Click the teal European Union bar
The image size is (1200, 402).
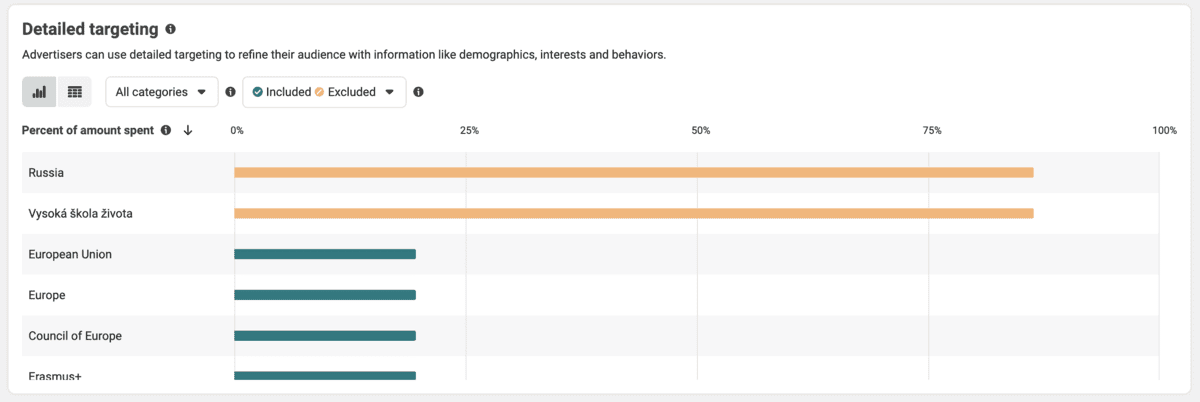[x=325, y=254]
